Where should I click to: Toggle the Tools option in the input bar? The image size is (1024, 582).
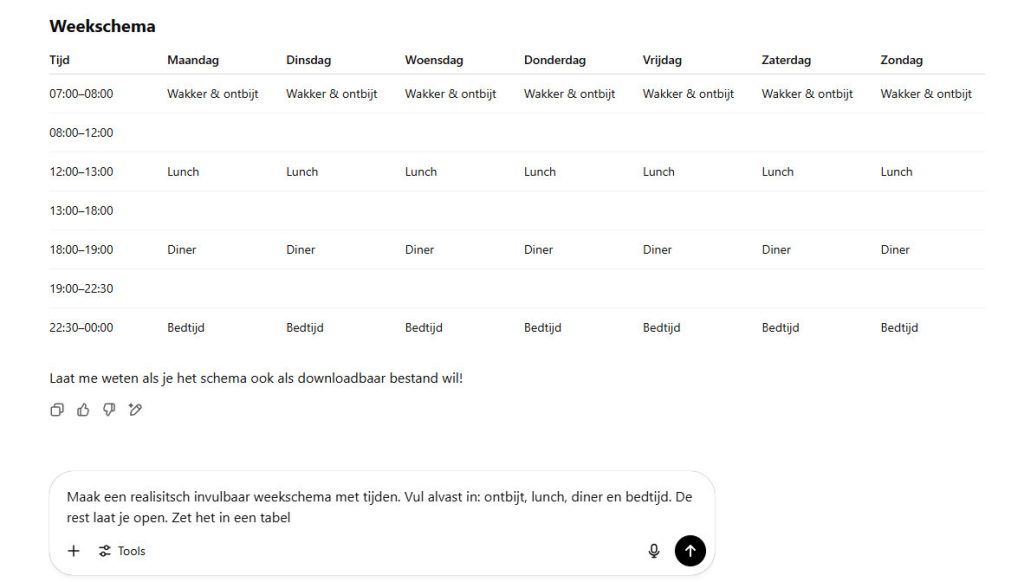pyautogui.click(x=121, y=550)
